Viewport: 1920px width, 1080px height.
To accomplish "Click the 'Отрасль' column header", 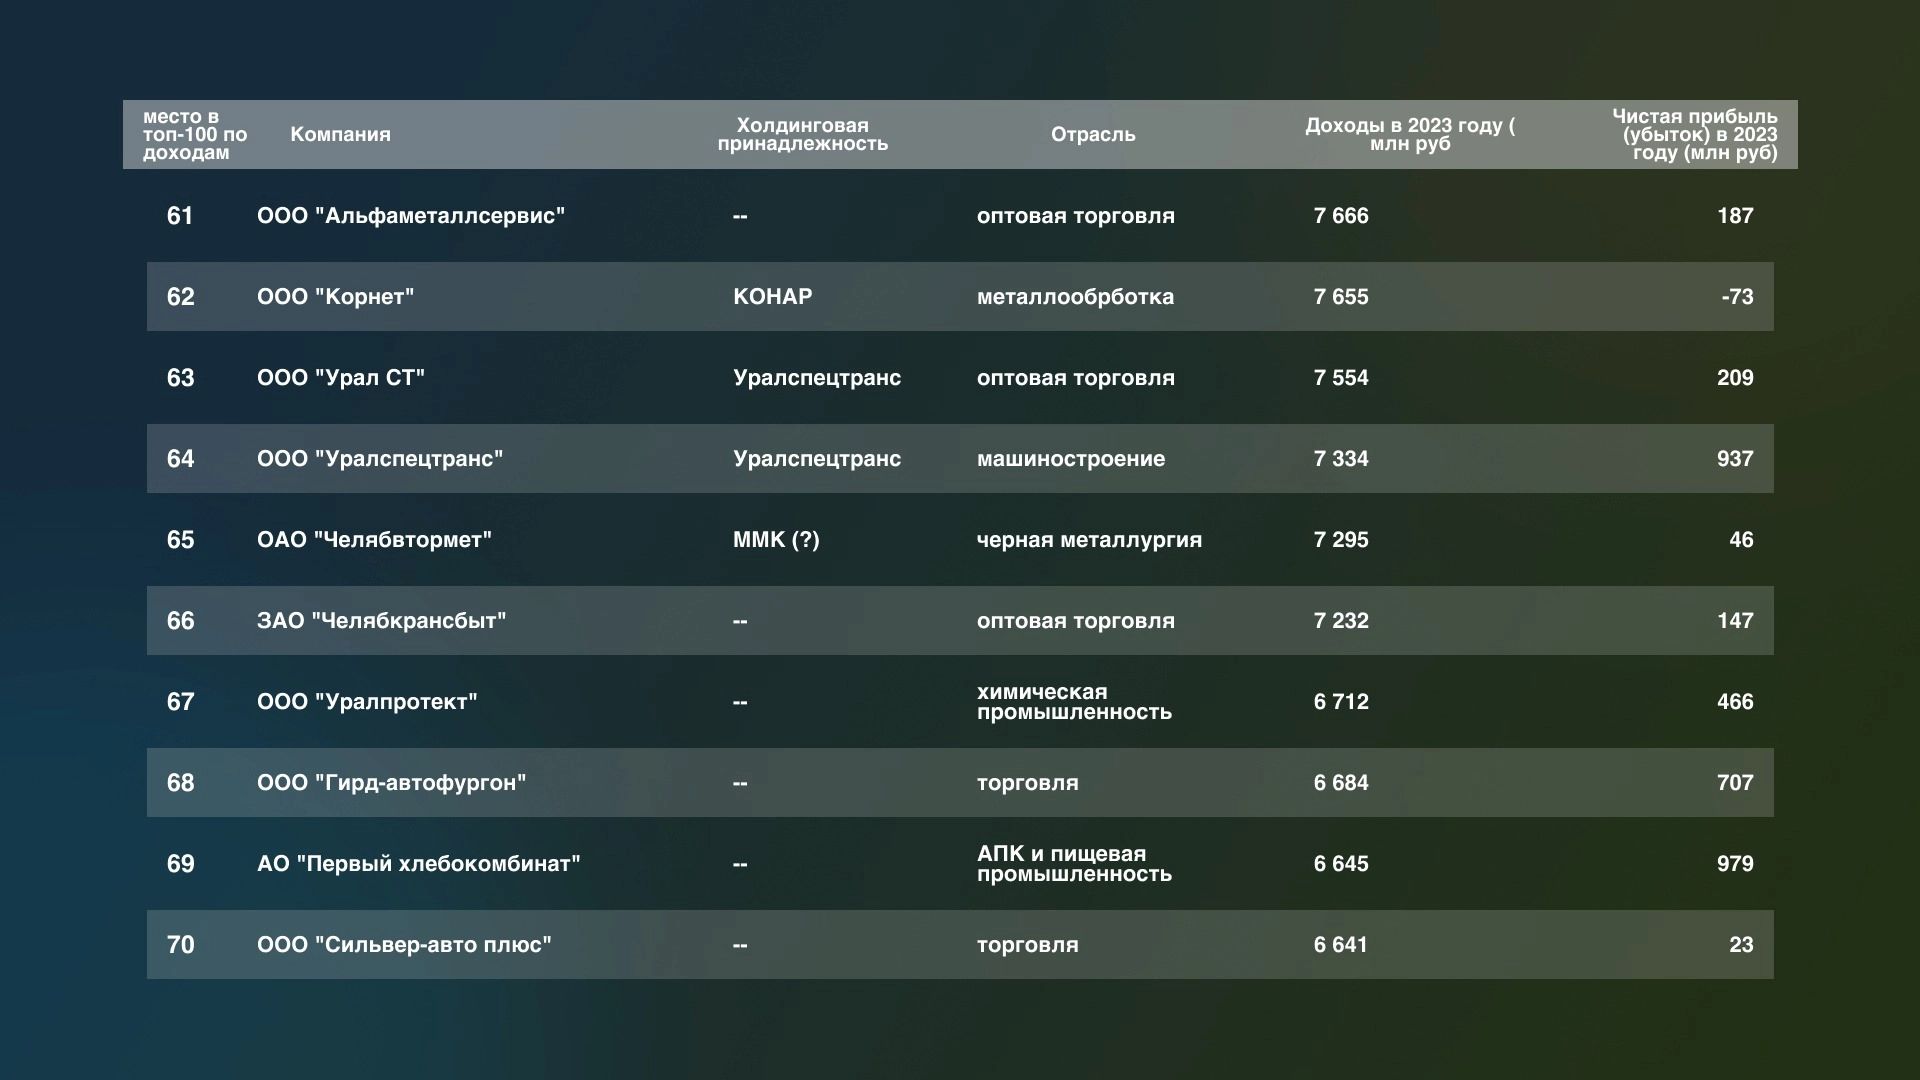I will 1093,134.
